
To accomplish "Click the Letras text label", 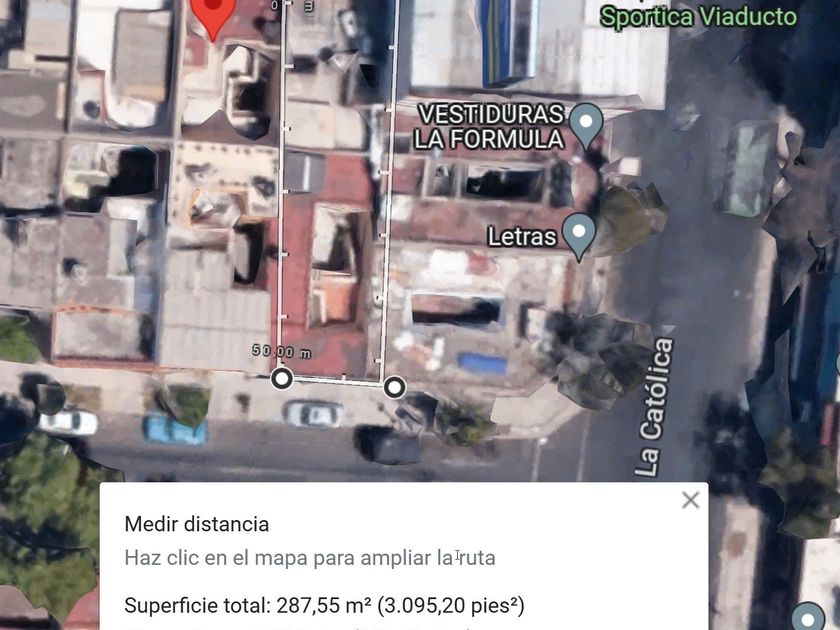I will (x=522, y=237).
